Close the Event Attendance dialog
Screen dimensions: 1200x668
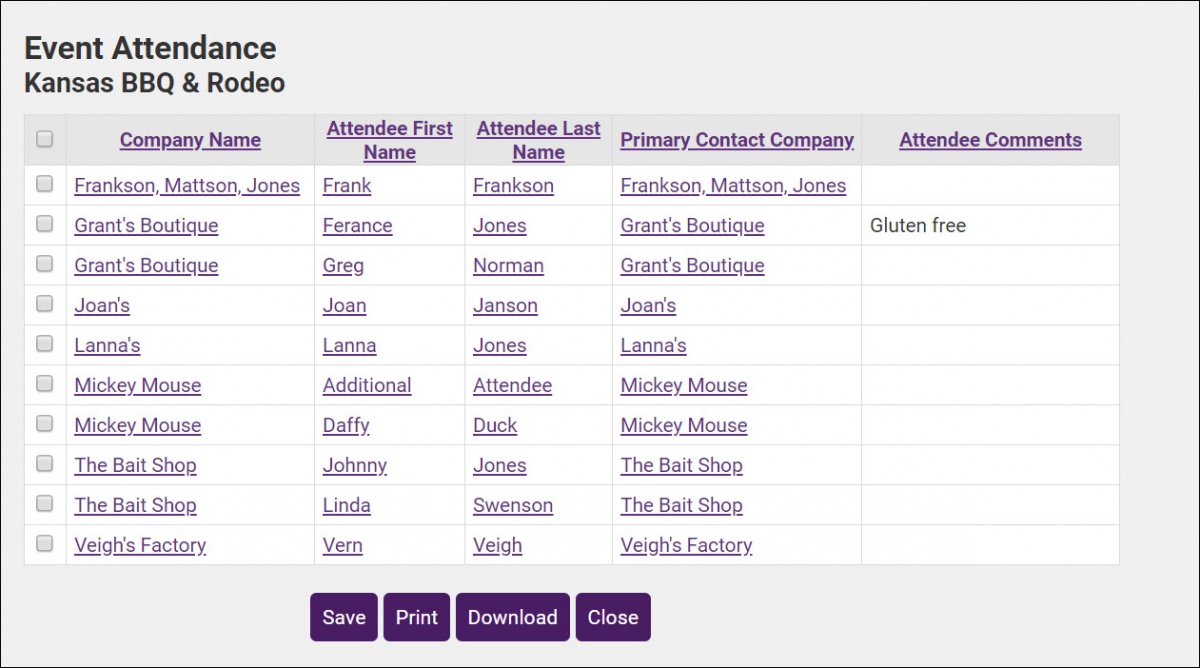613,617
